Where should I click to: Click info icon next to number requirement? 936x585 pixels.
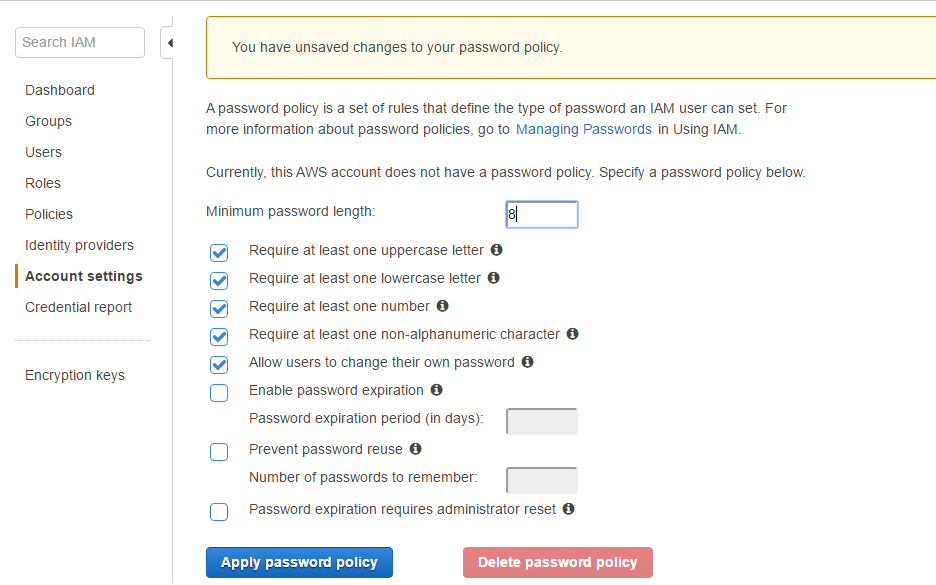click(x=443, y=306)
